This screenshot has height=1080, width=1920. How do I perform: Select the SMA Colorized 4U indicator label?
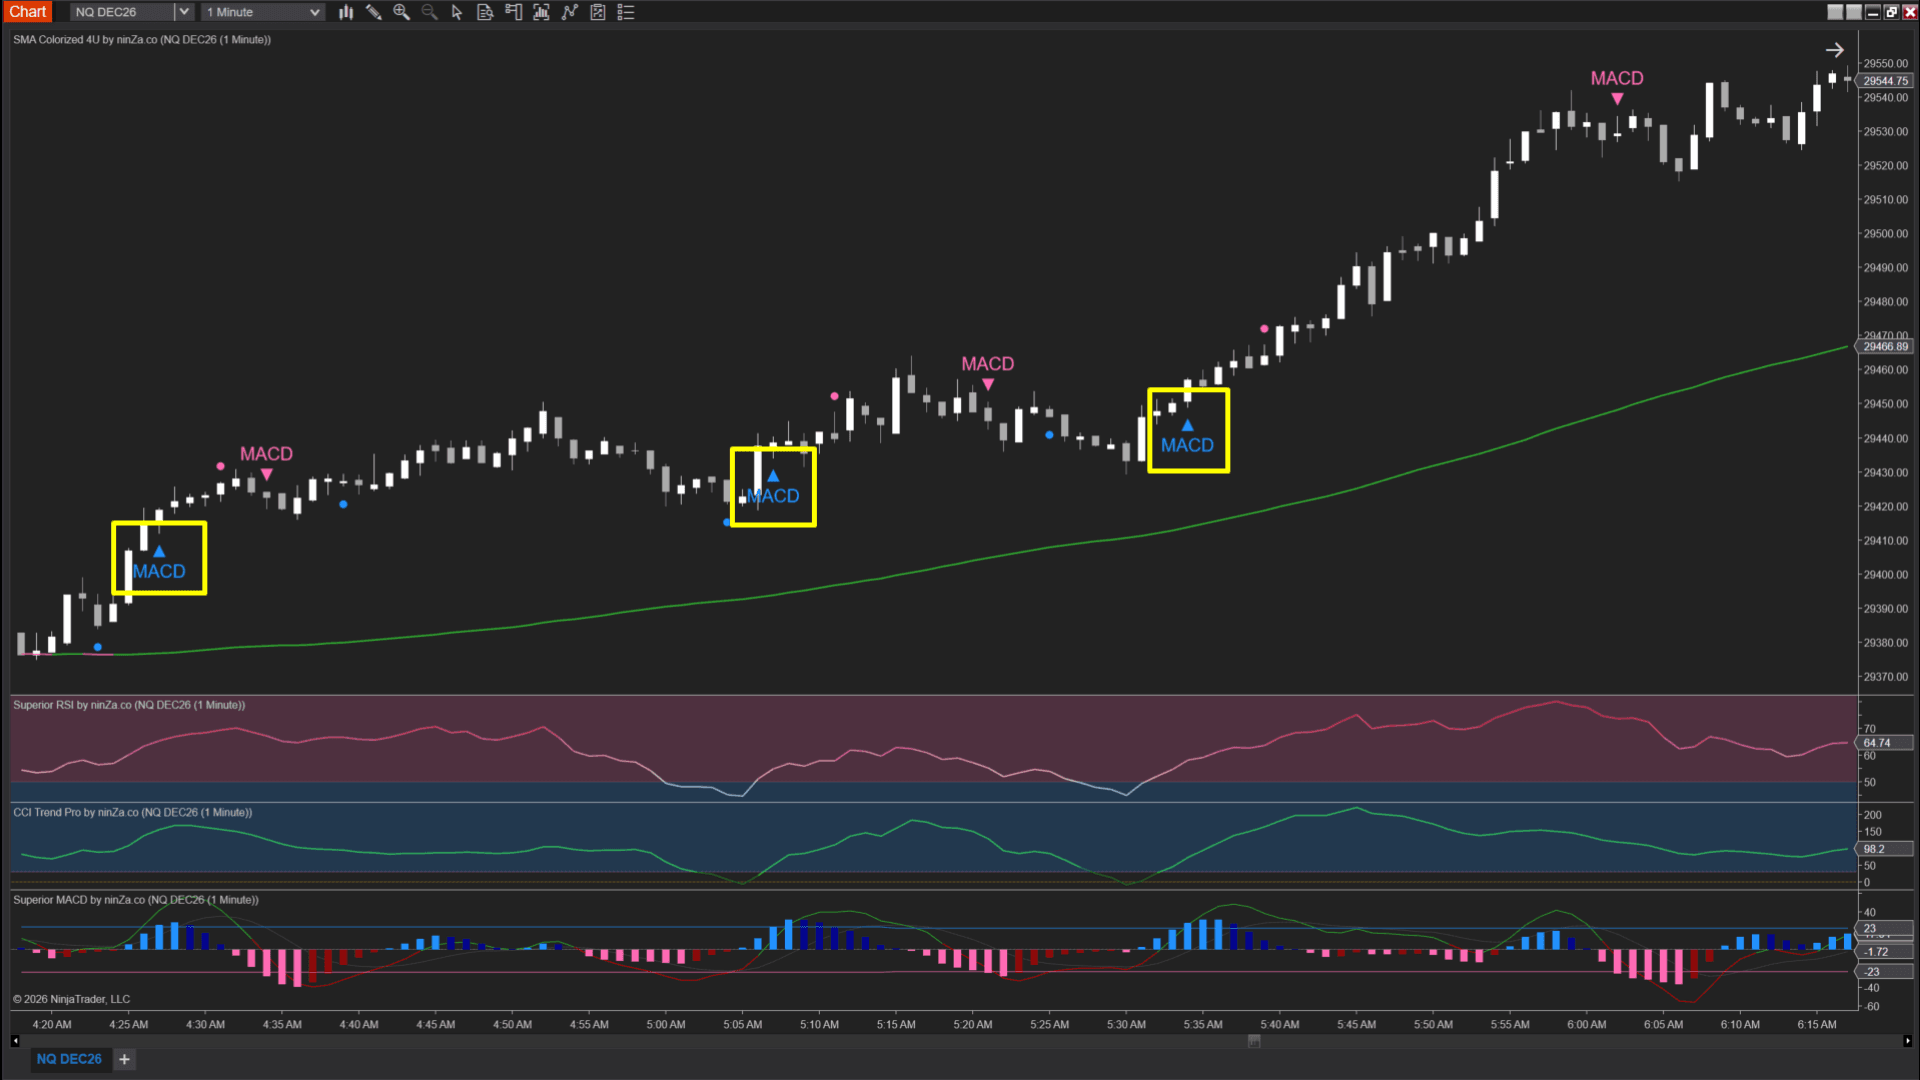point(142,40)
